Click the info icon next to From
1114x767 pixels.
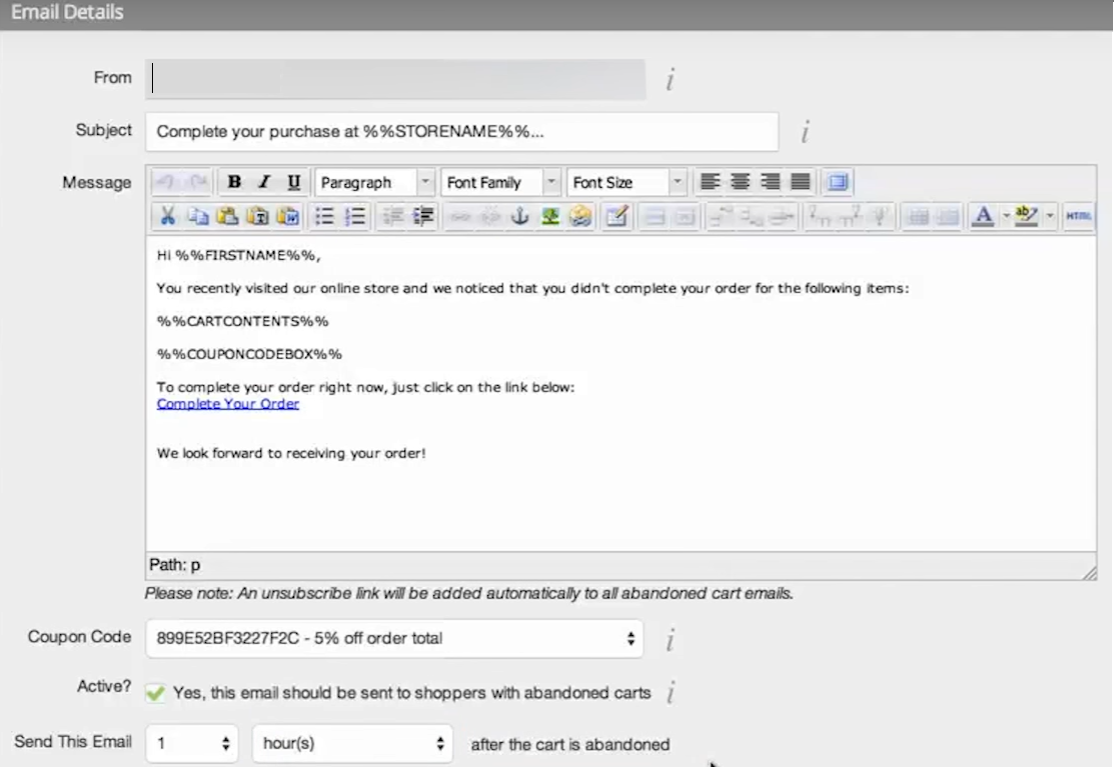click(x=670, y=79)
